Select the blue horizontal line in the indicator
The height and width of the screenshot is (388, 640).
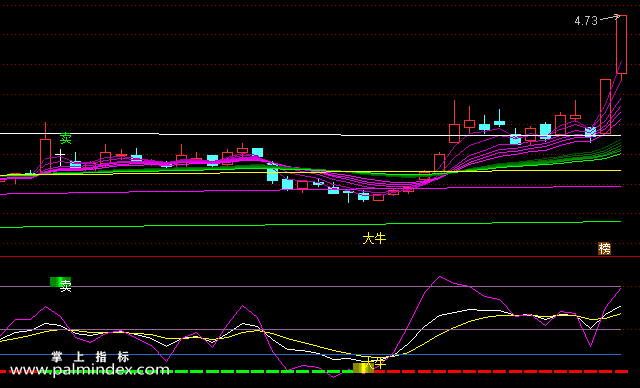(x=310, y=355)
